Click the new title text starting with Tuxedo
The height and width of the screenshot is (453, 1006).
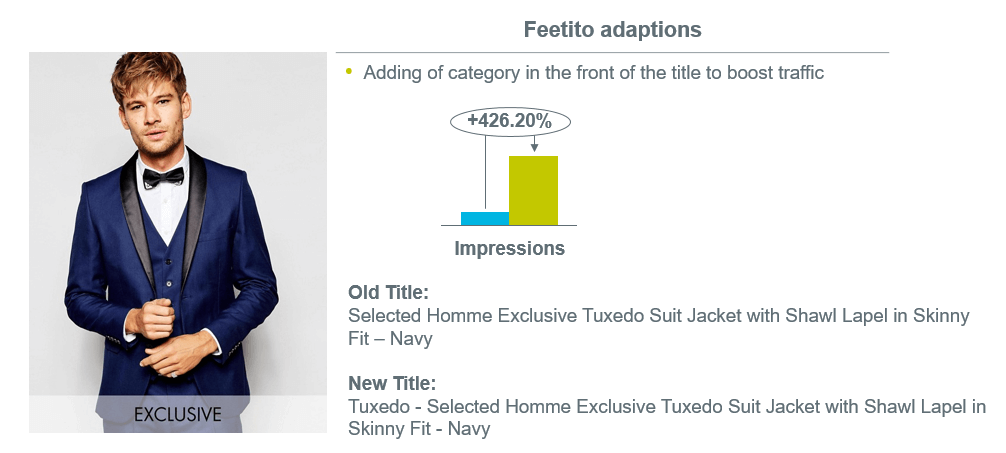[667, 418]
